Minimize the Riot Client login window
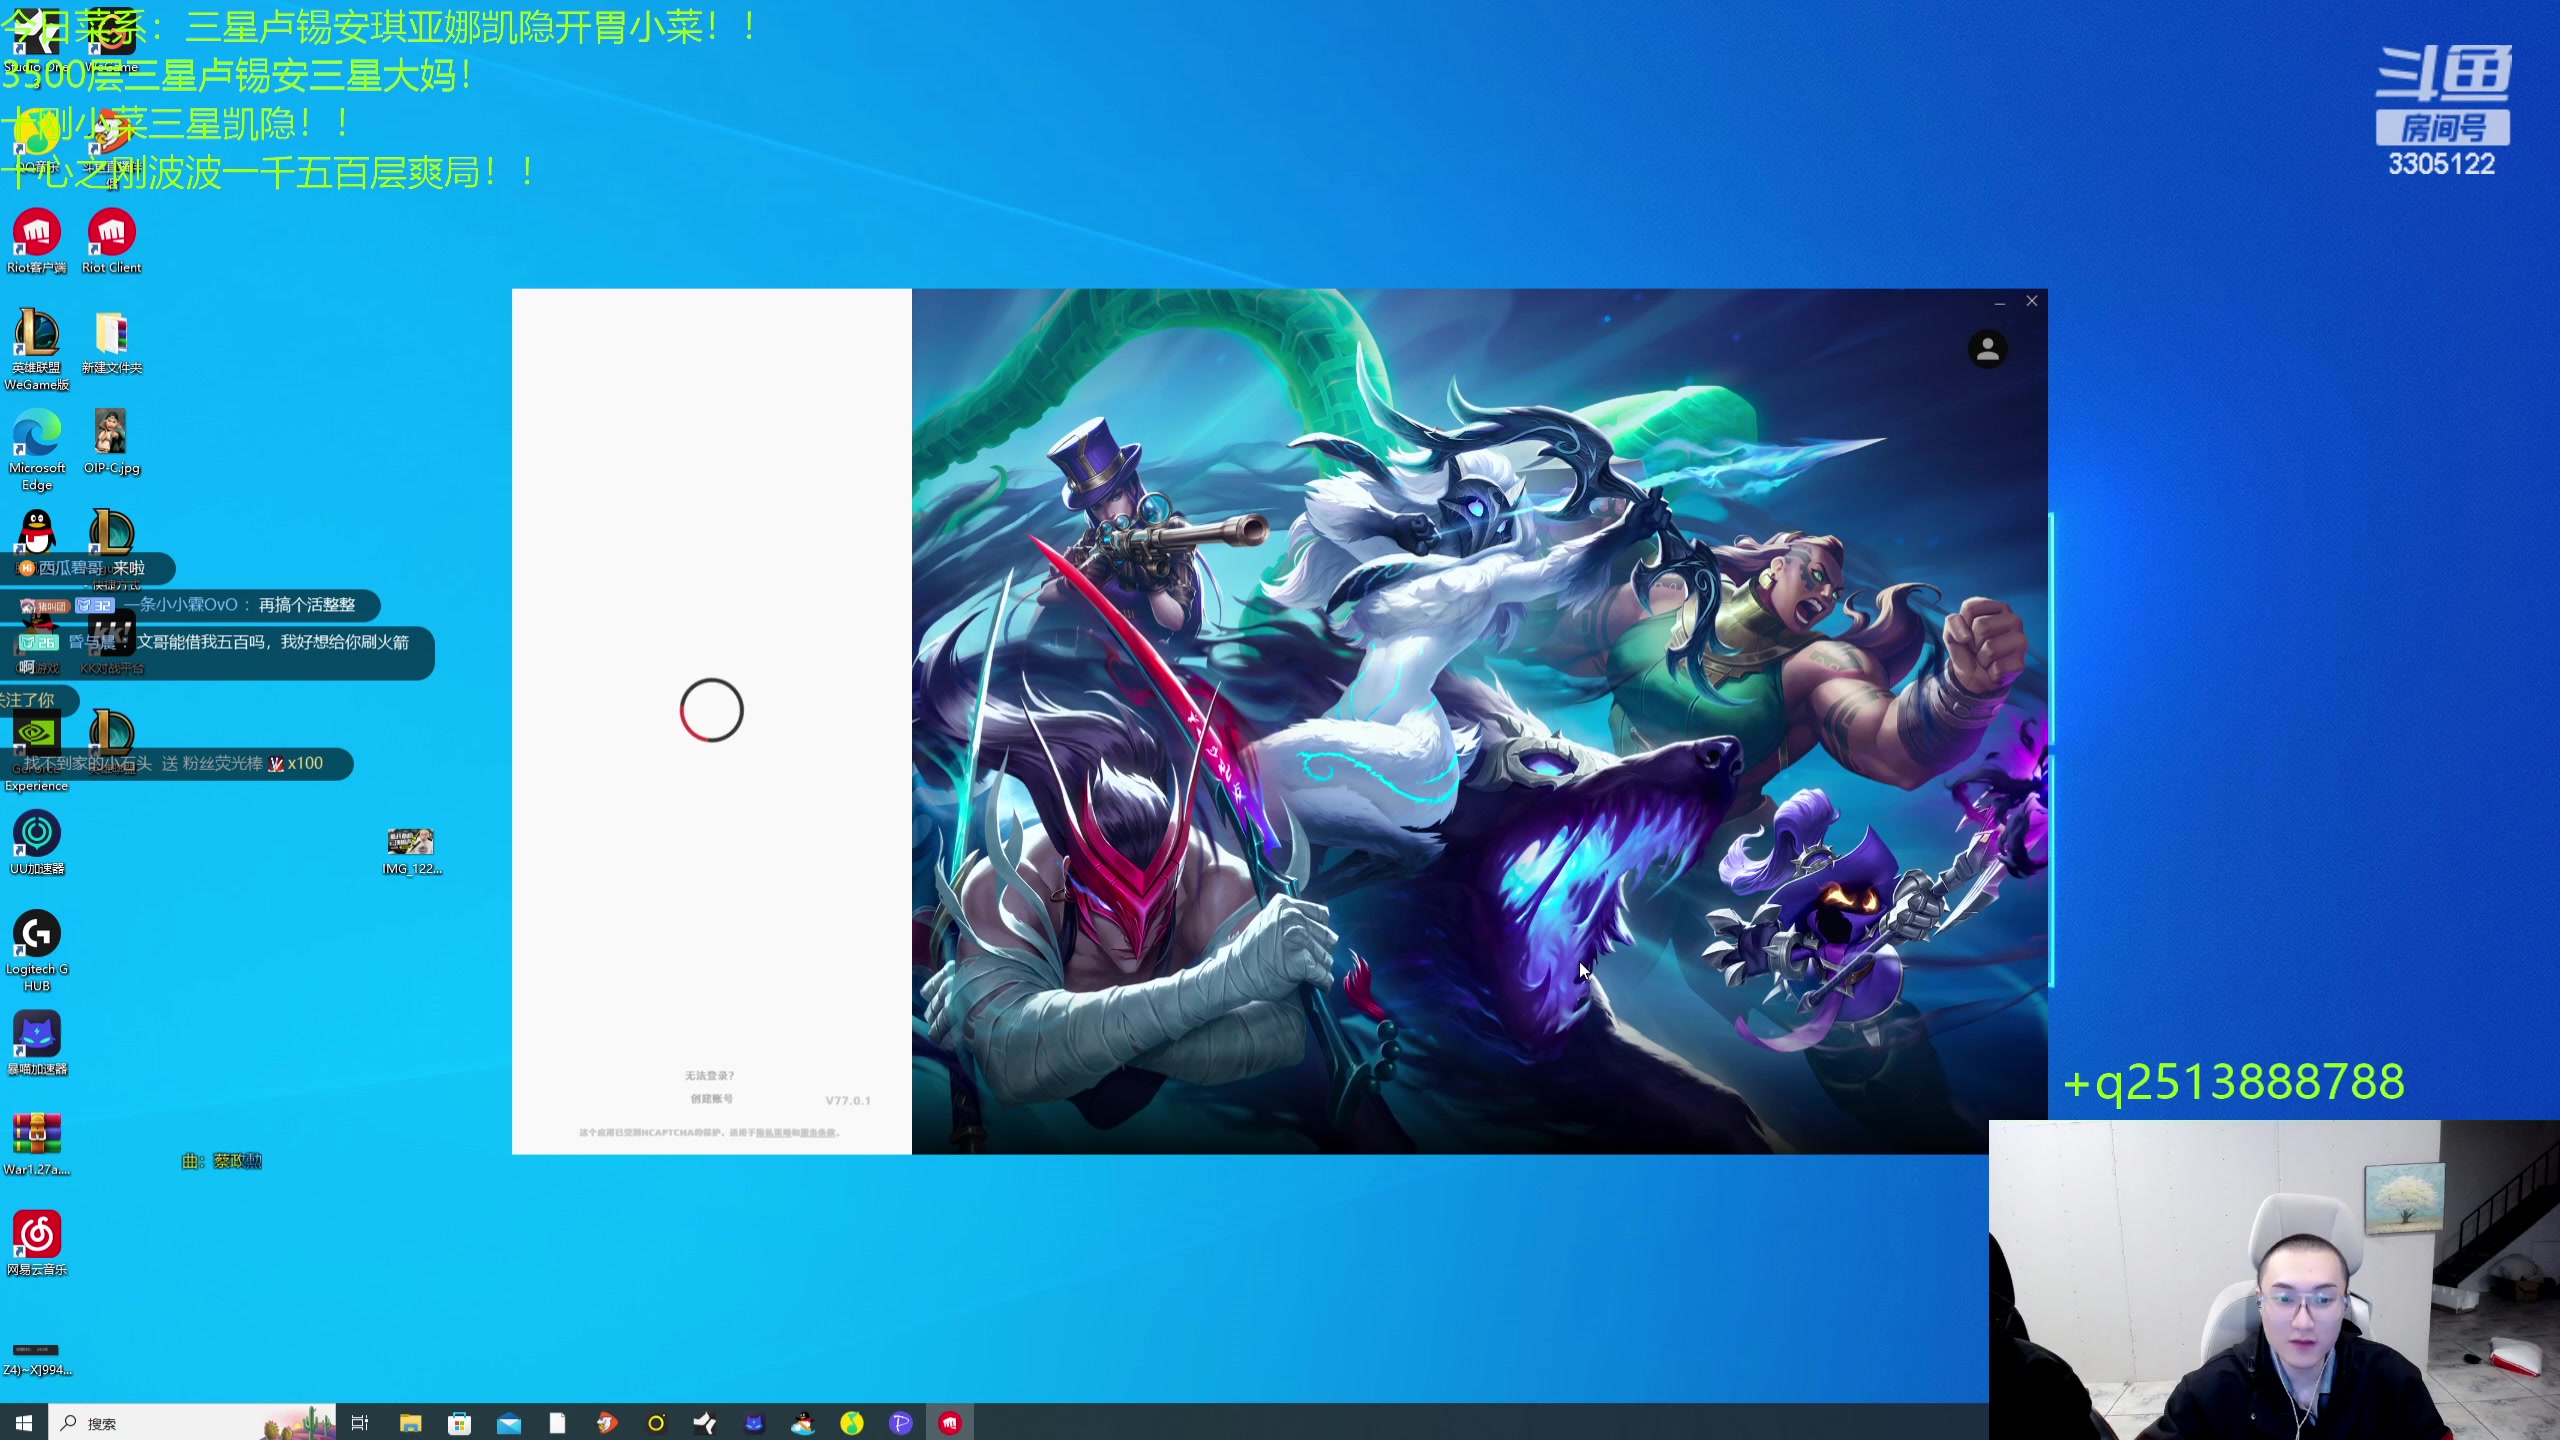Viewport: 2560px width, 1440px height. 2000,301
